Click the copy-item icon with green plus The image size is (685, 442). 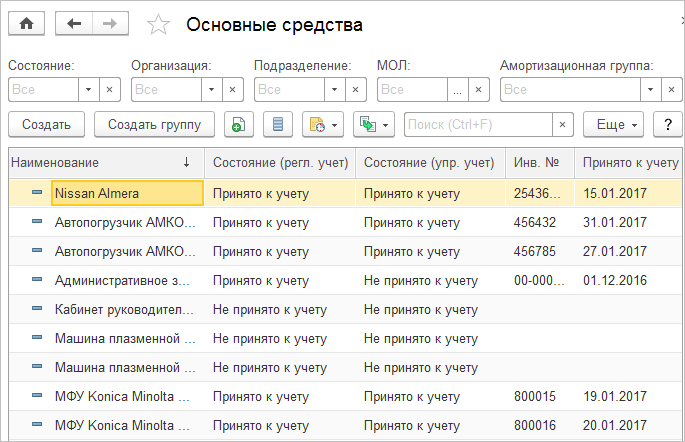pyautogui.click(x=239, y=125)
